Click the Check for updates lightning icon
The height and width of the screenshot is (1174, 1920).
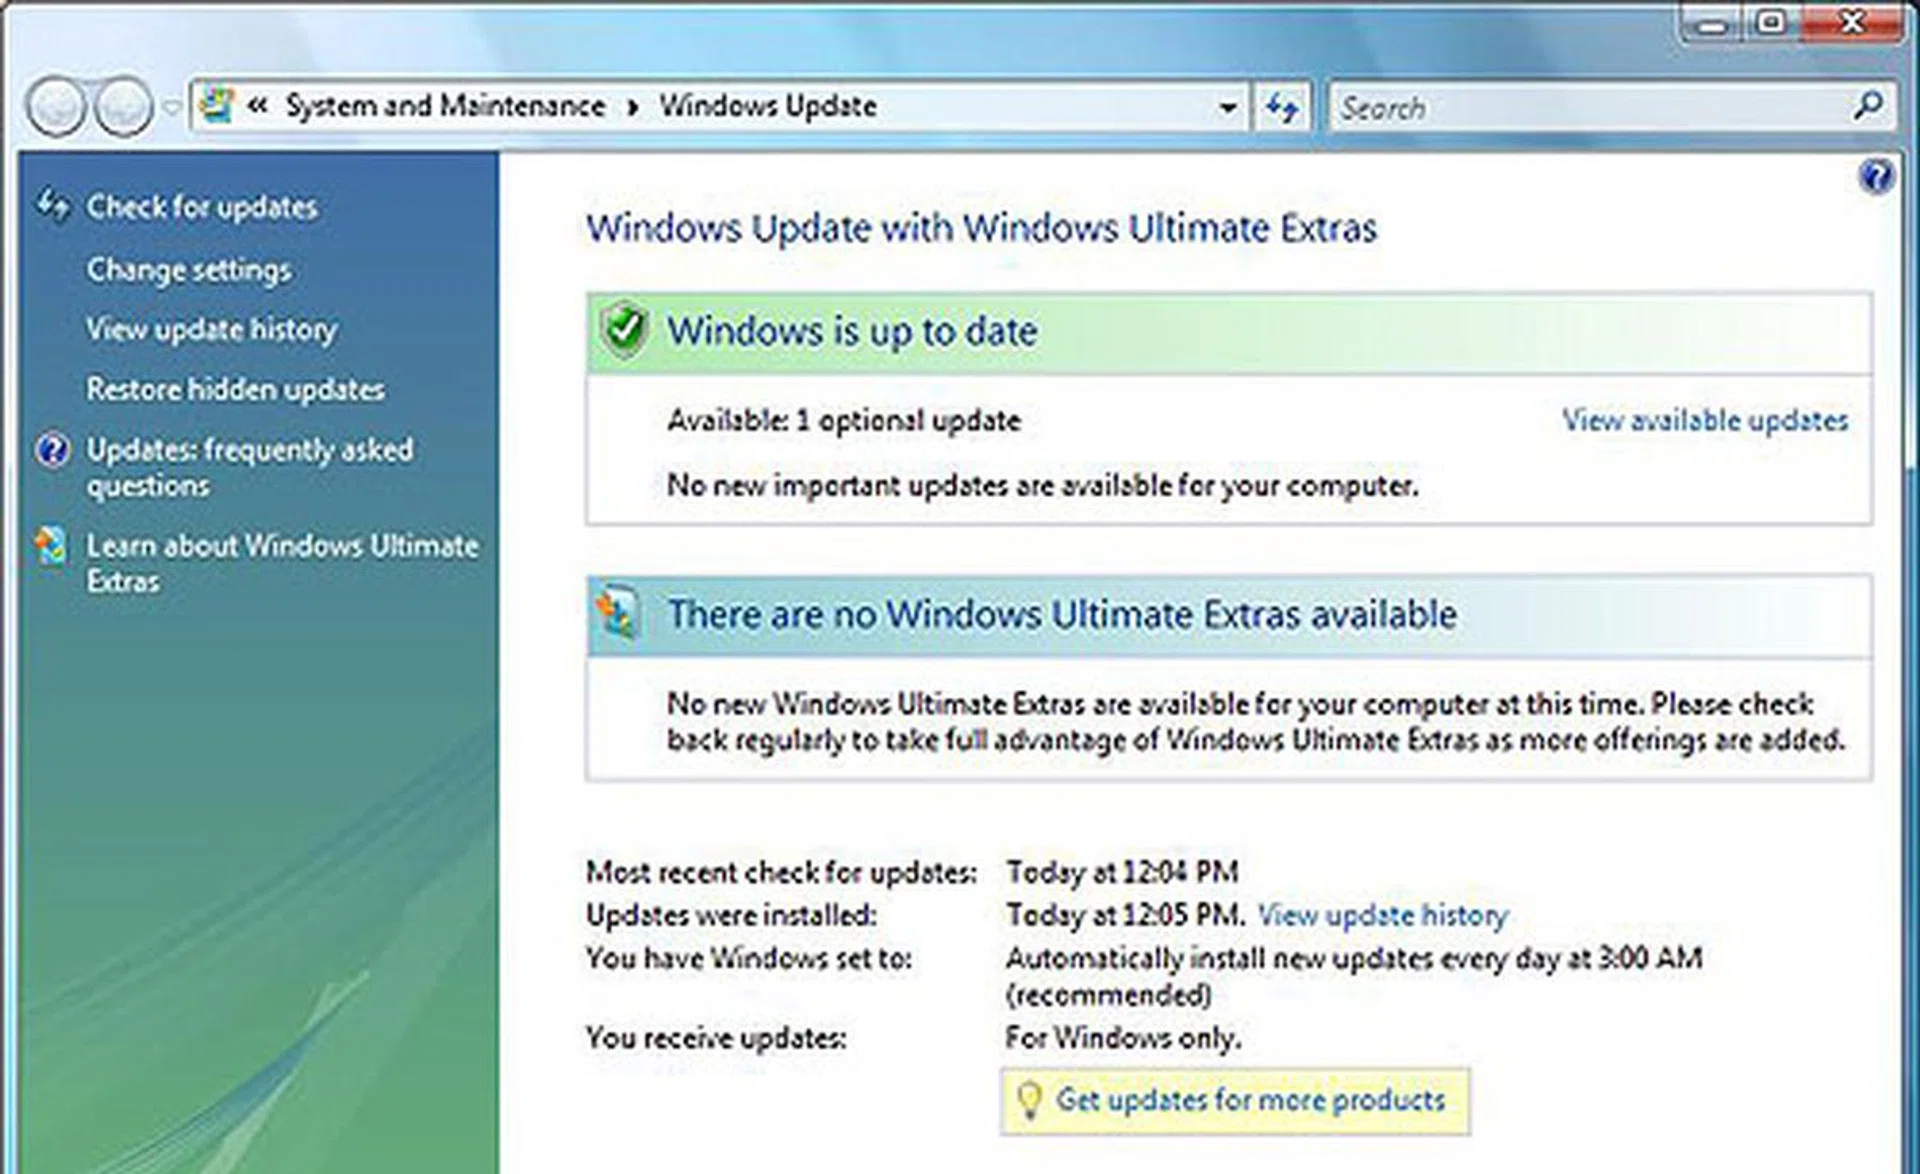(54, 204)
